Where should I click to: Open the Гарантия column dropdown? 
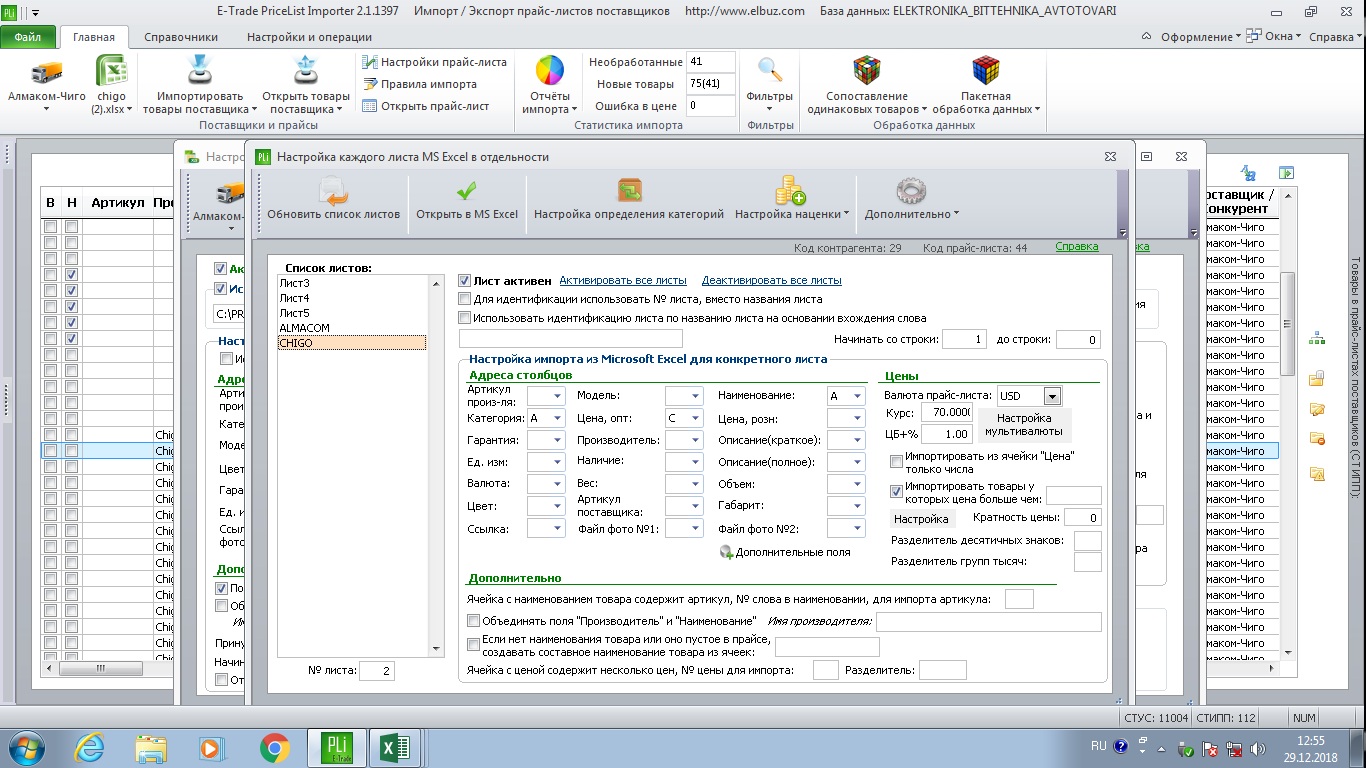click(x=558, y=440)
